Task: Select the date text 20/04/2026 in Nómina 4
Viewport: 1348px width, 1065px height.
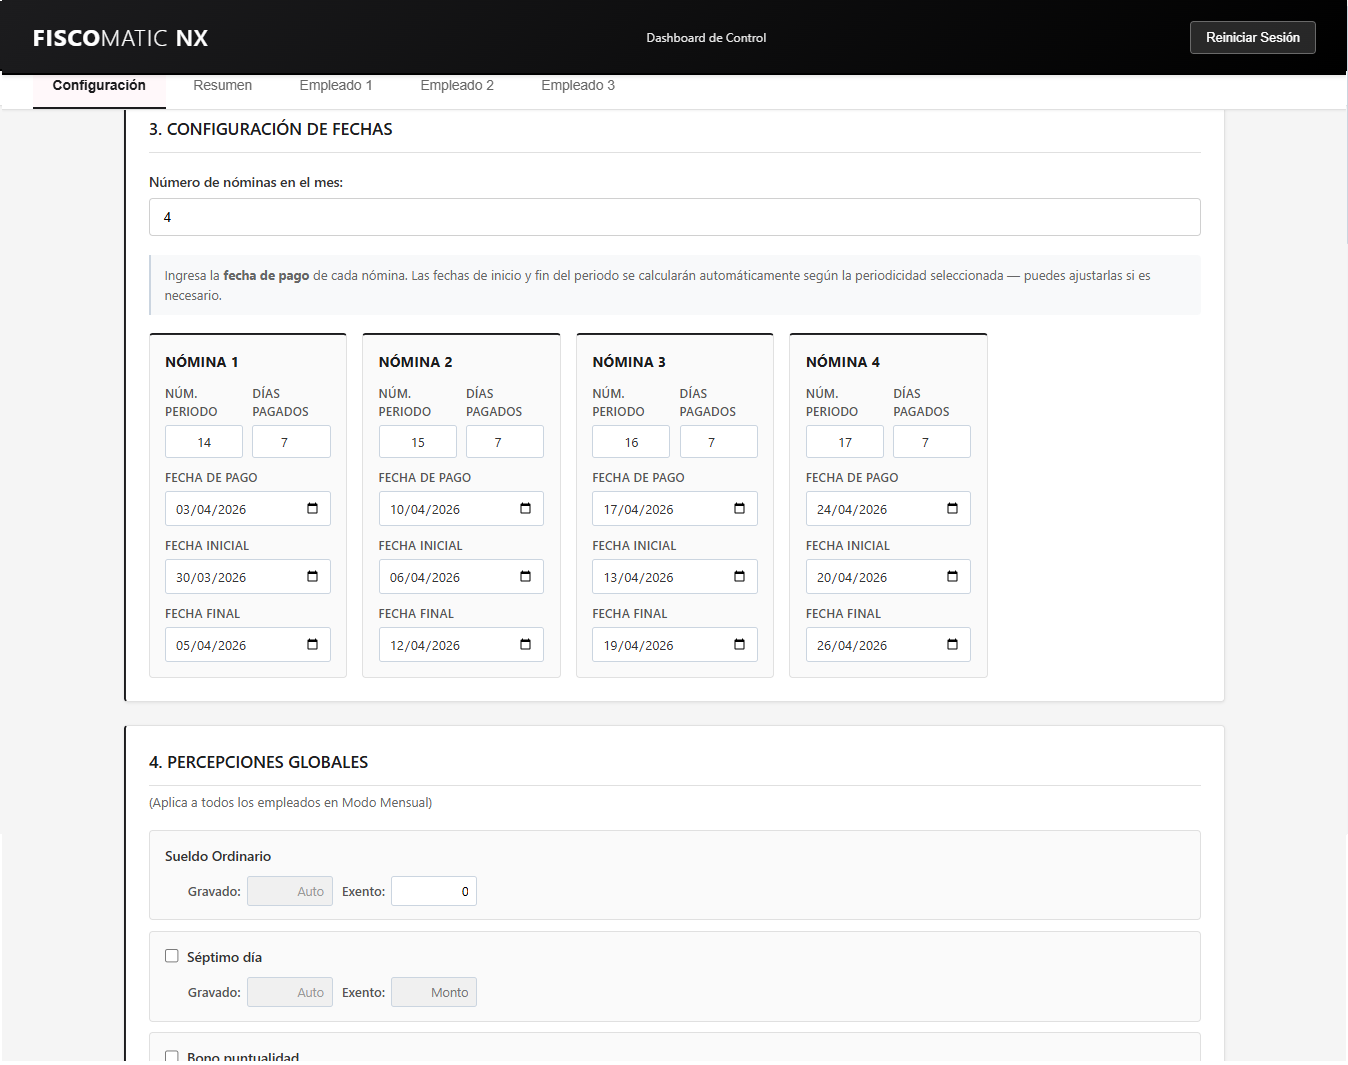Action: (852, 577)
